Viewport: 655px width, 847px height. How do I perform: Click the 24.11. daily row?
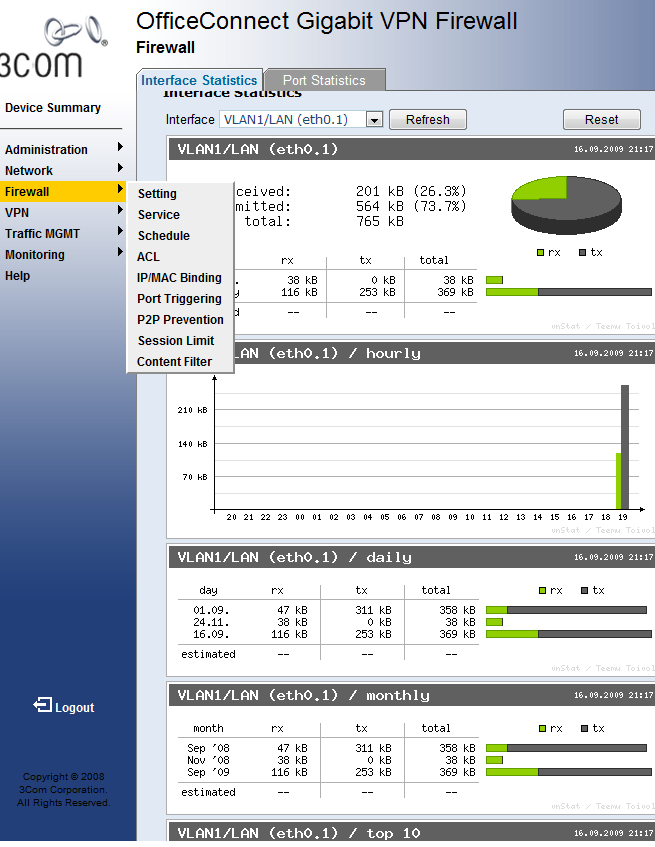coord(327,622)
